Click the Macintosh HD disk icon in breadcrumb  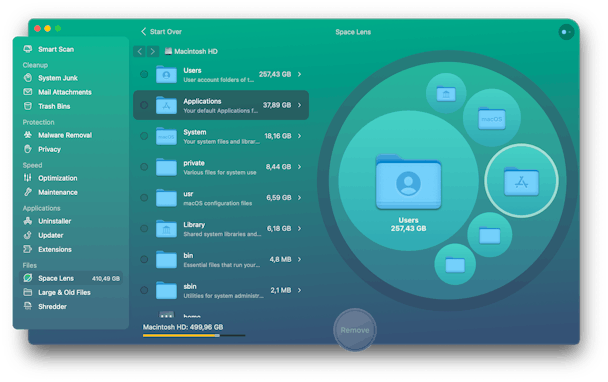(x=168, y=51)
